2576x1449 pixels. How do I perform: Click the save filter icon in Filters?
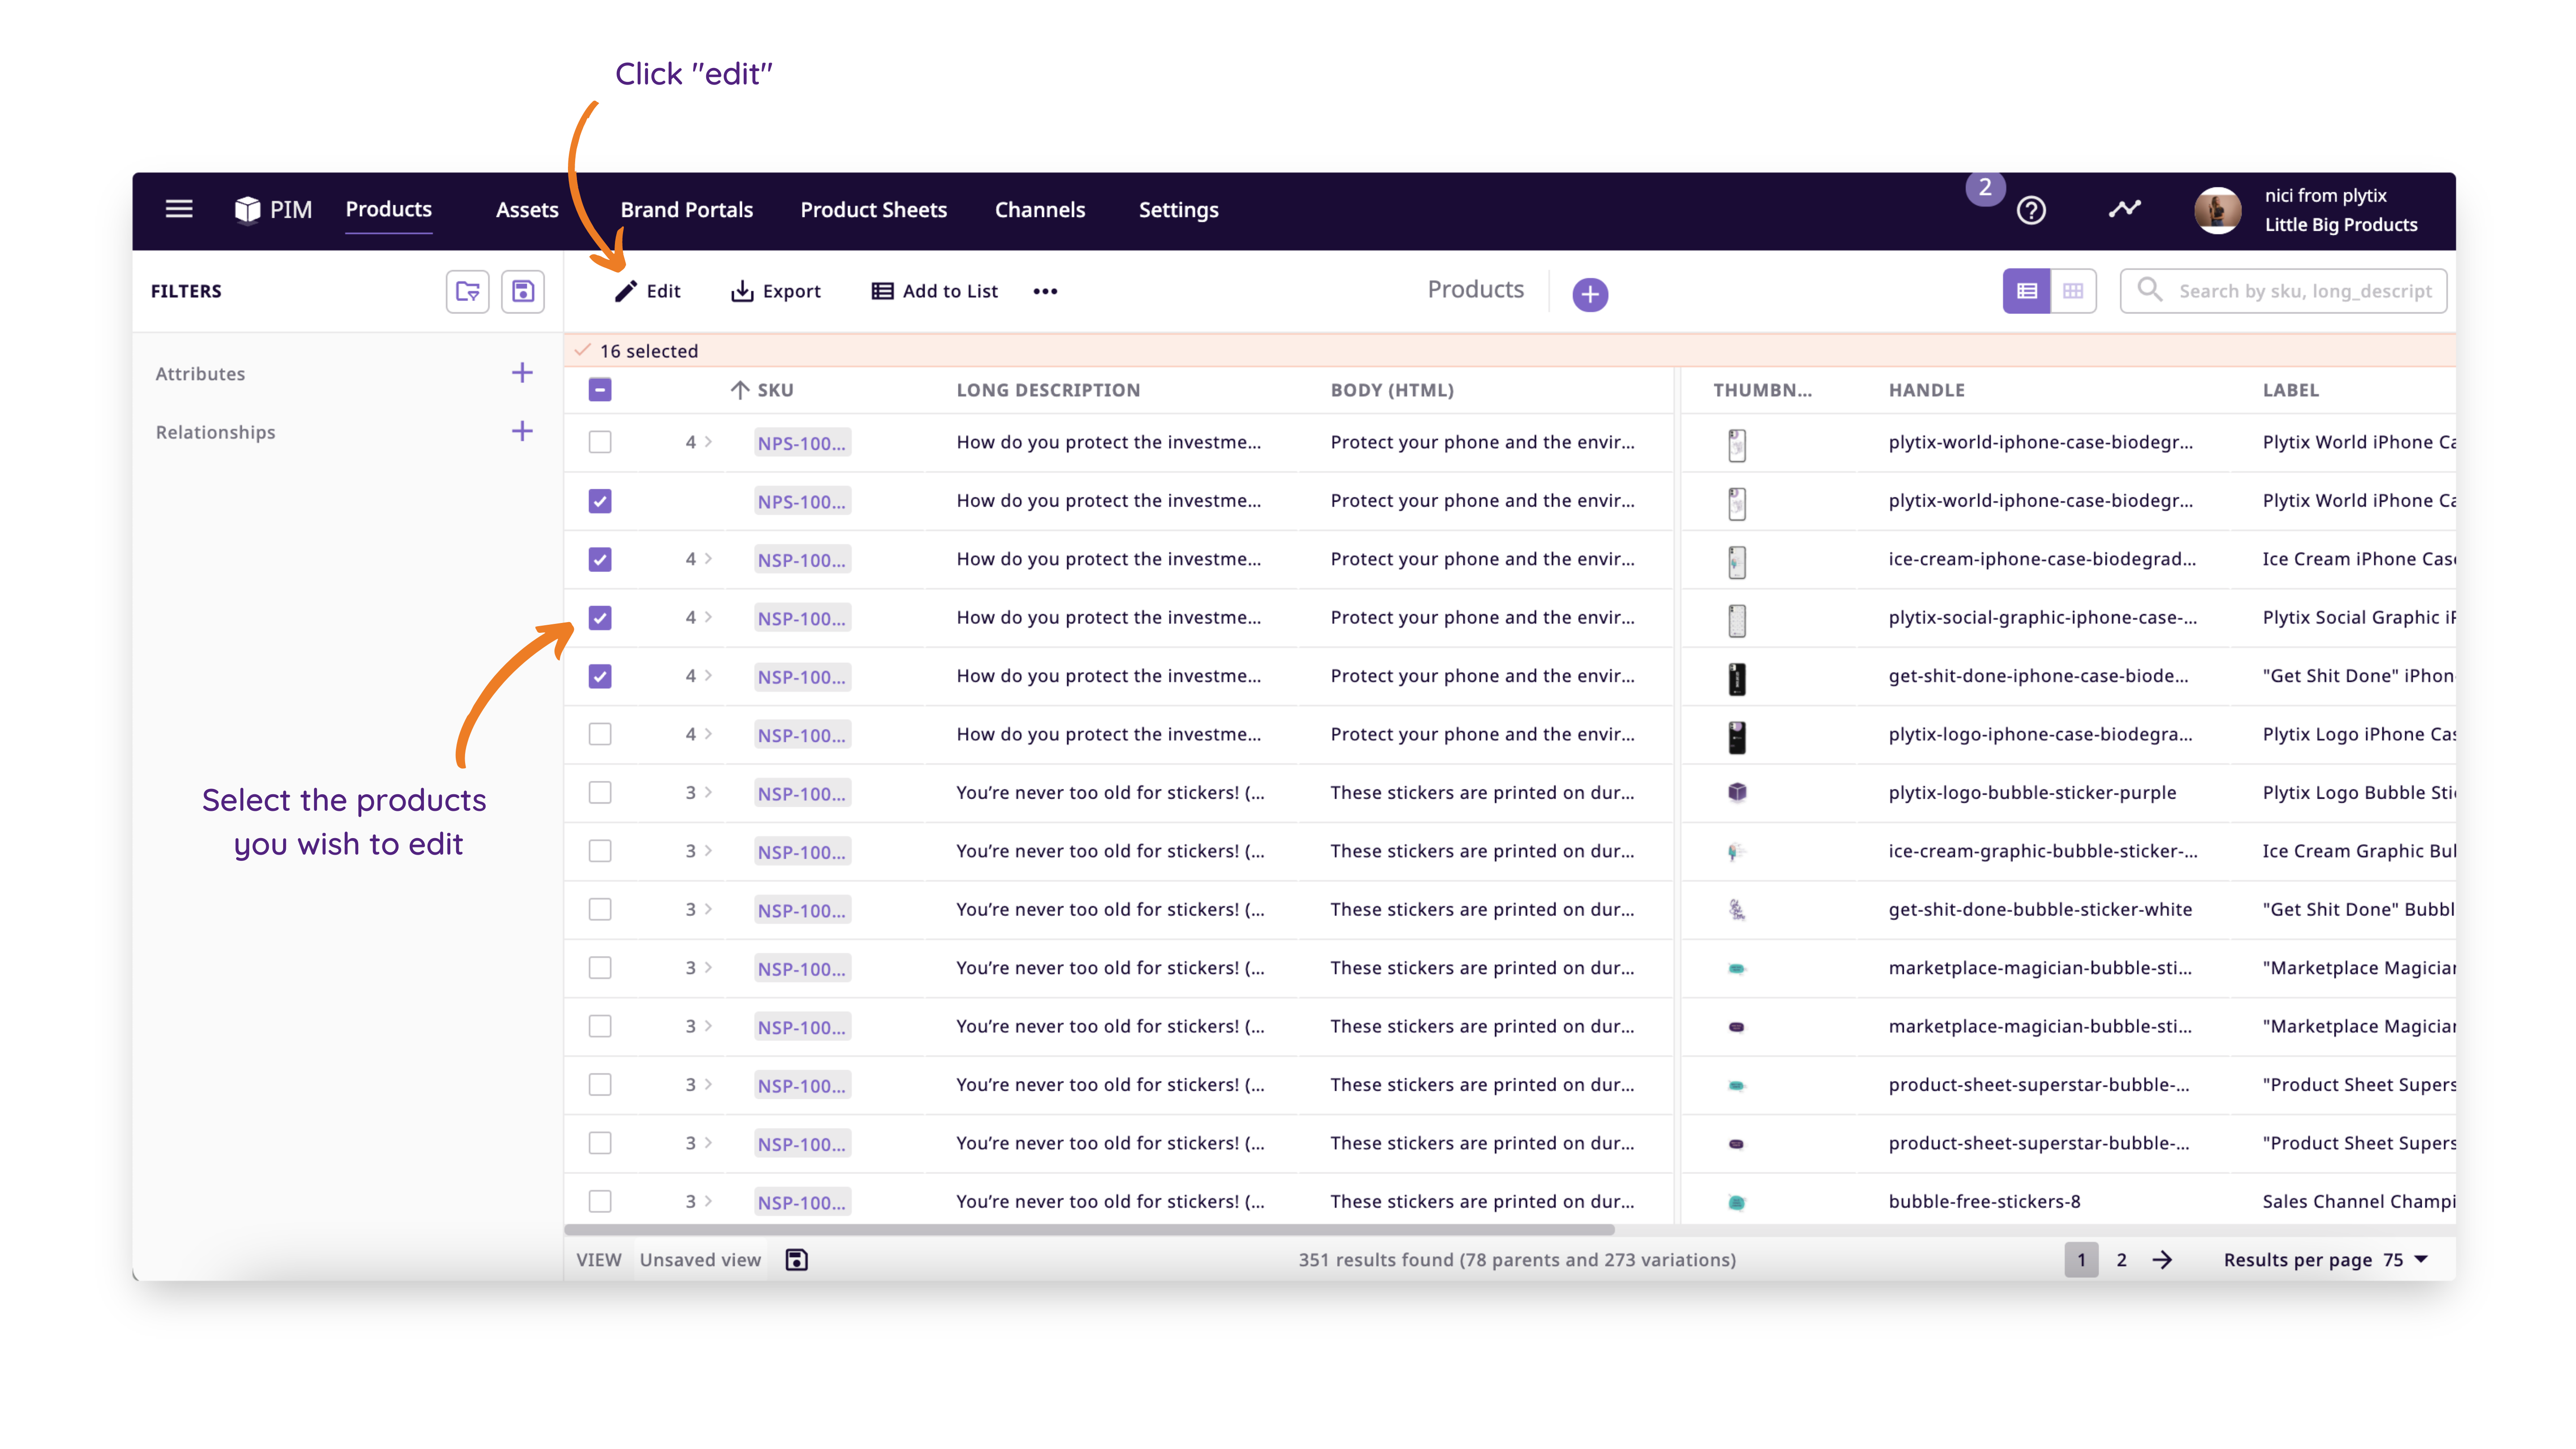[x=522, y=291]
